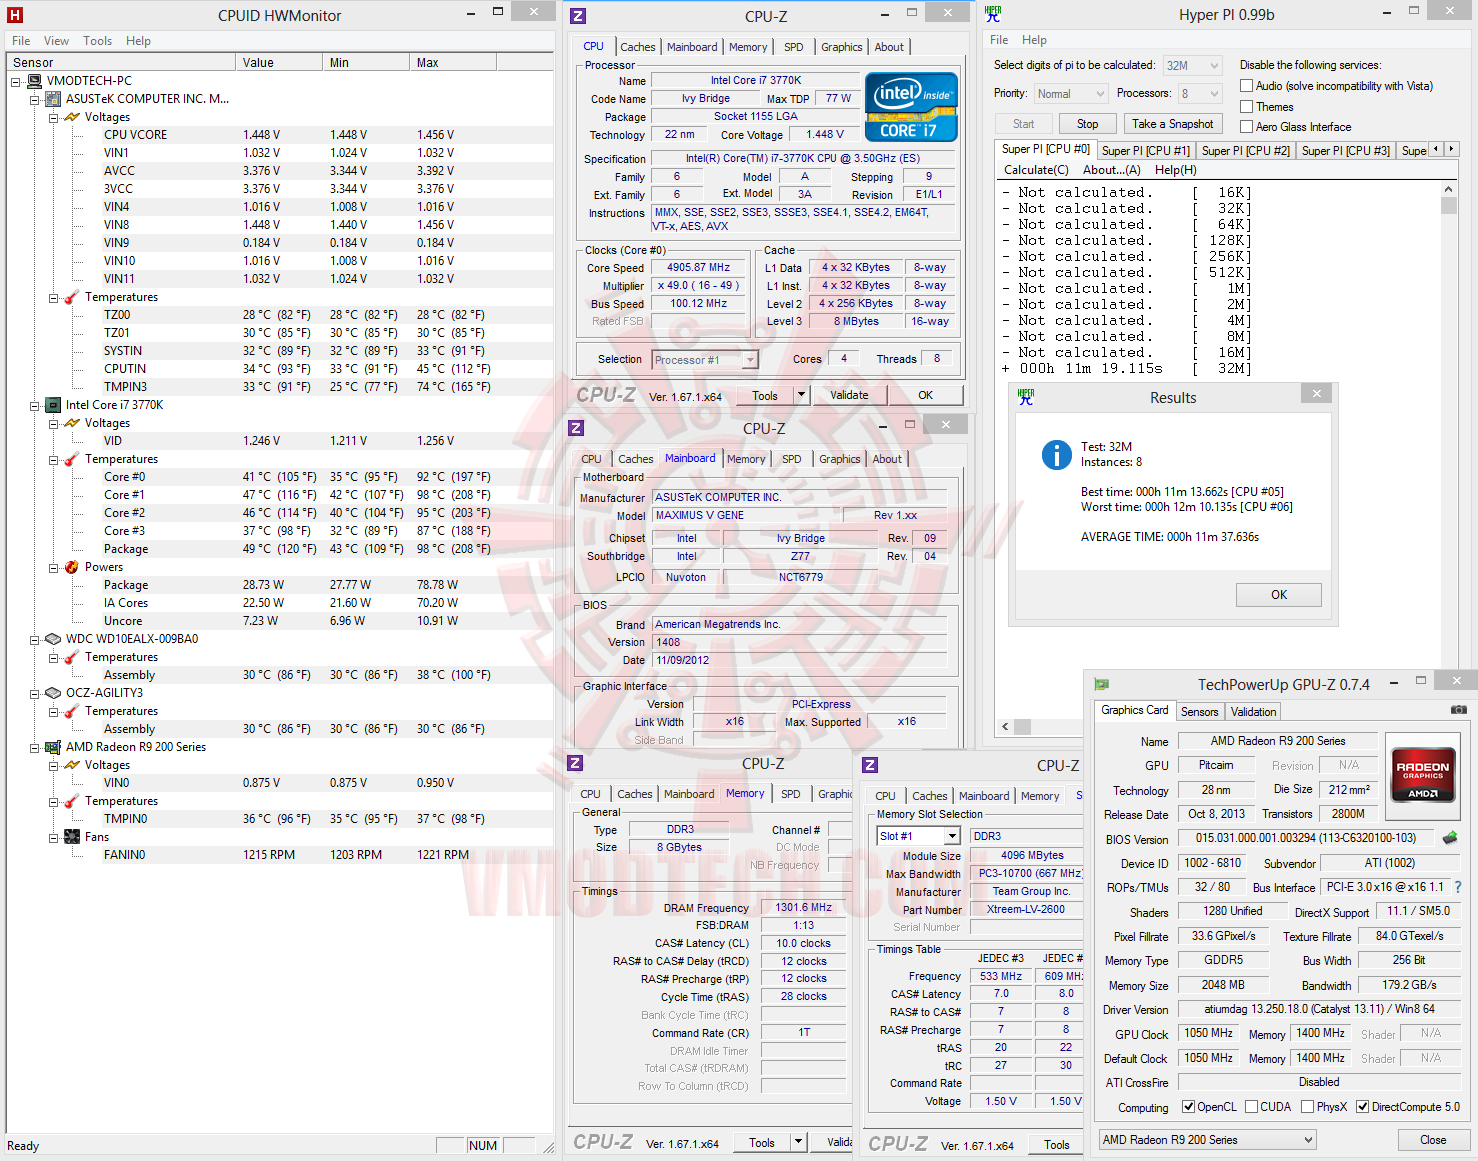This screenshot has height=1161, width=1478.
Task: Open the Help menu in Hyper PI
Action: [1034, 40]
